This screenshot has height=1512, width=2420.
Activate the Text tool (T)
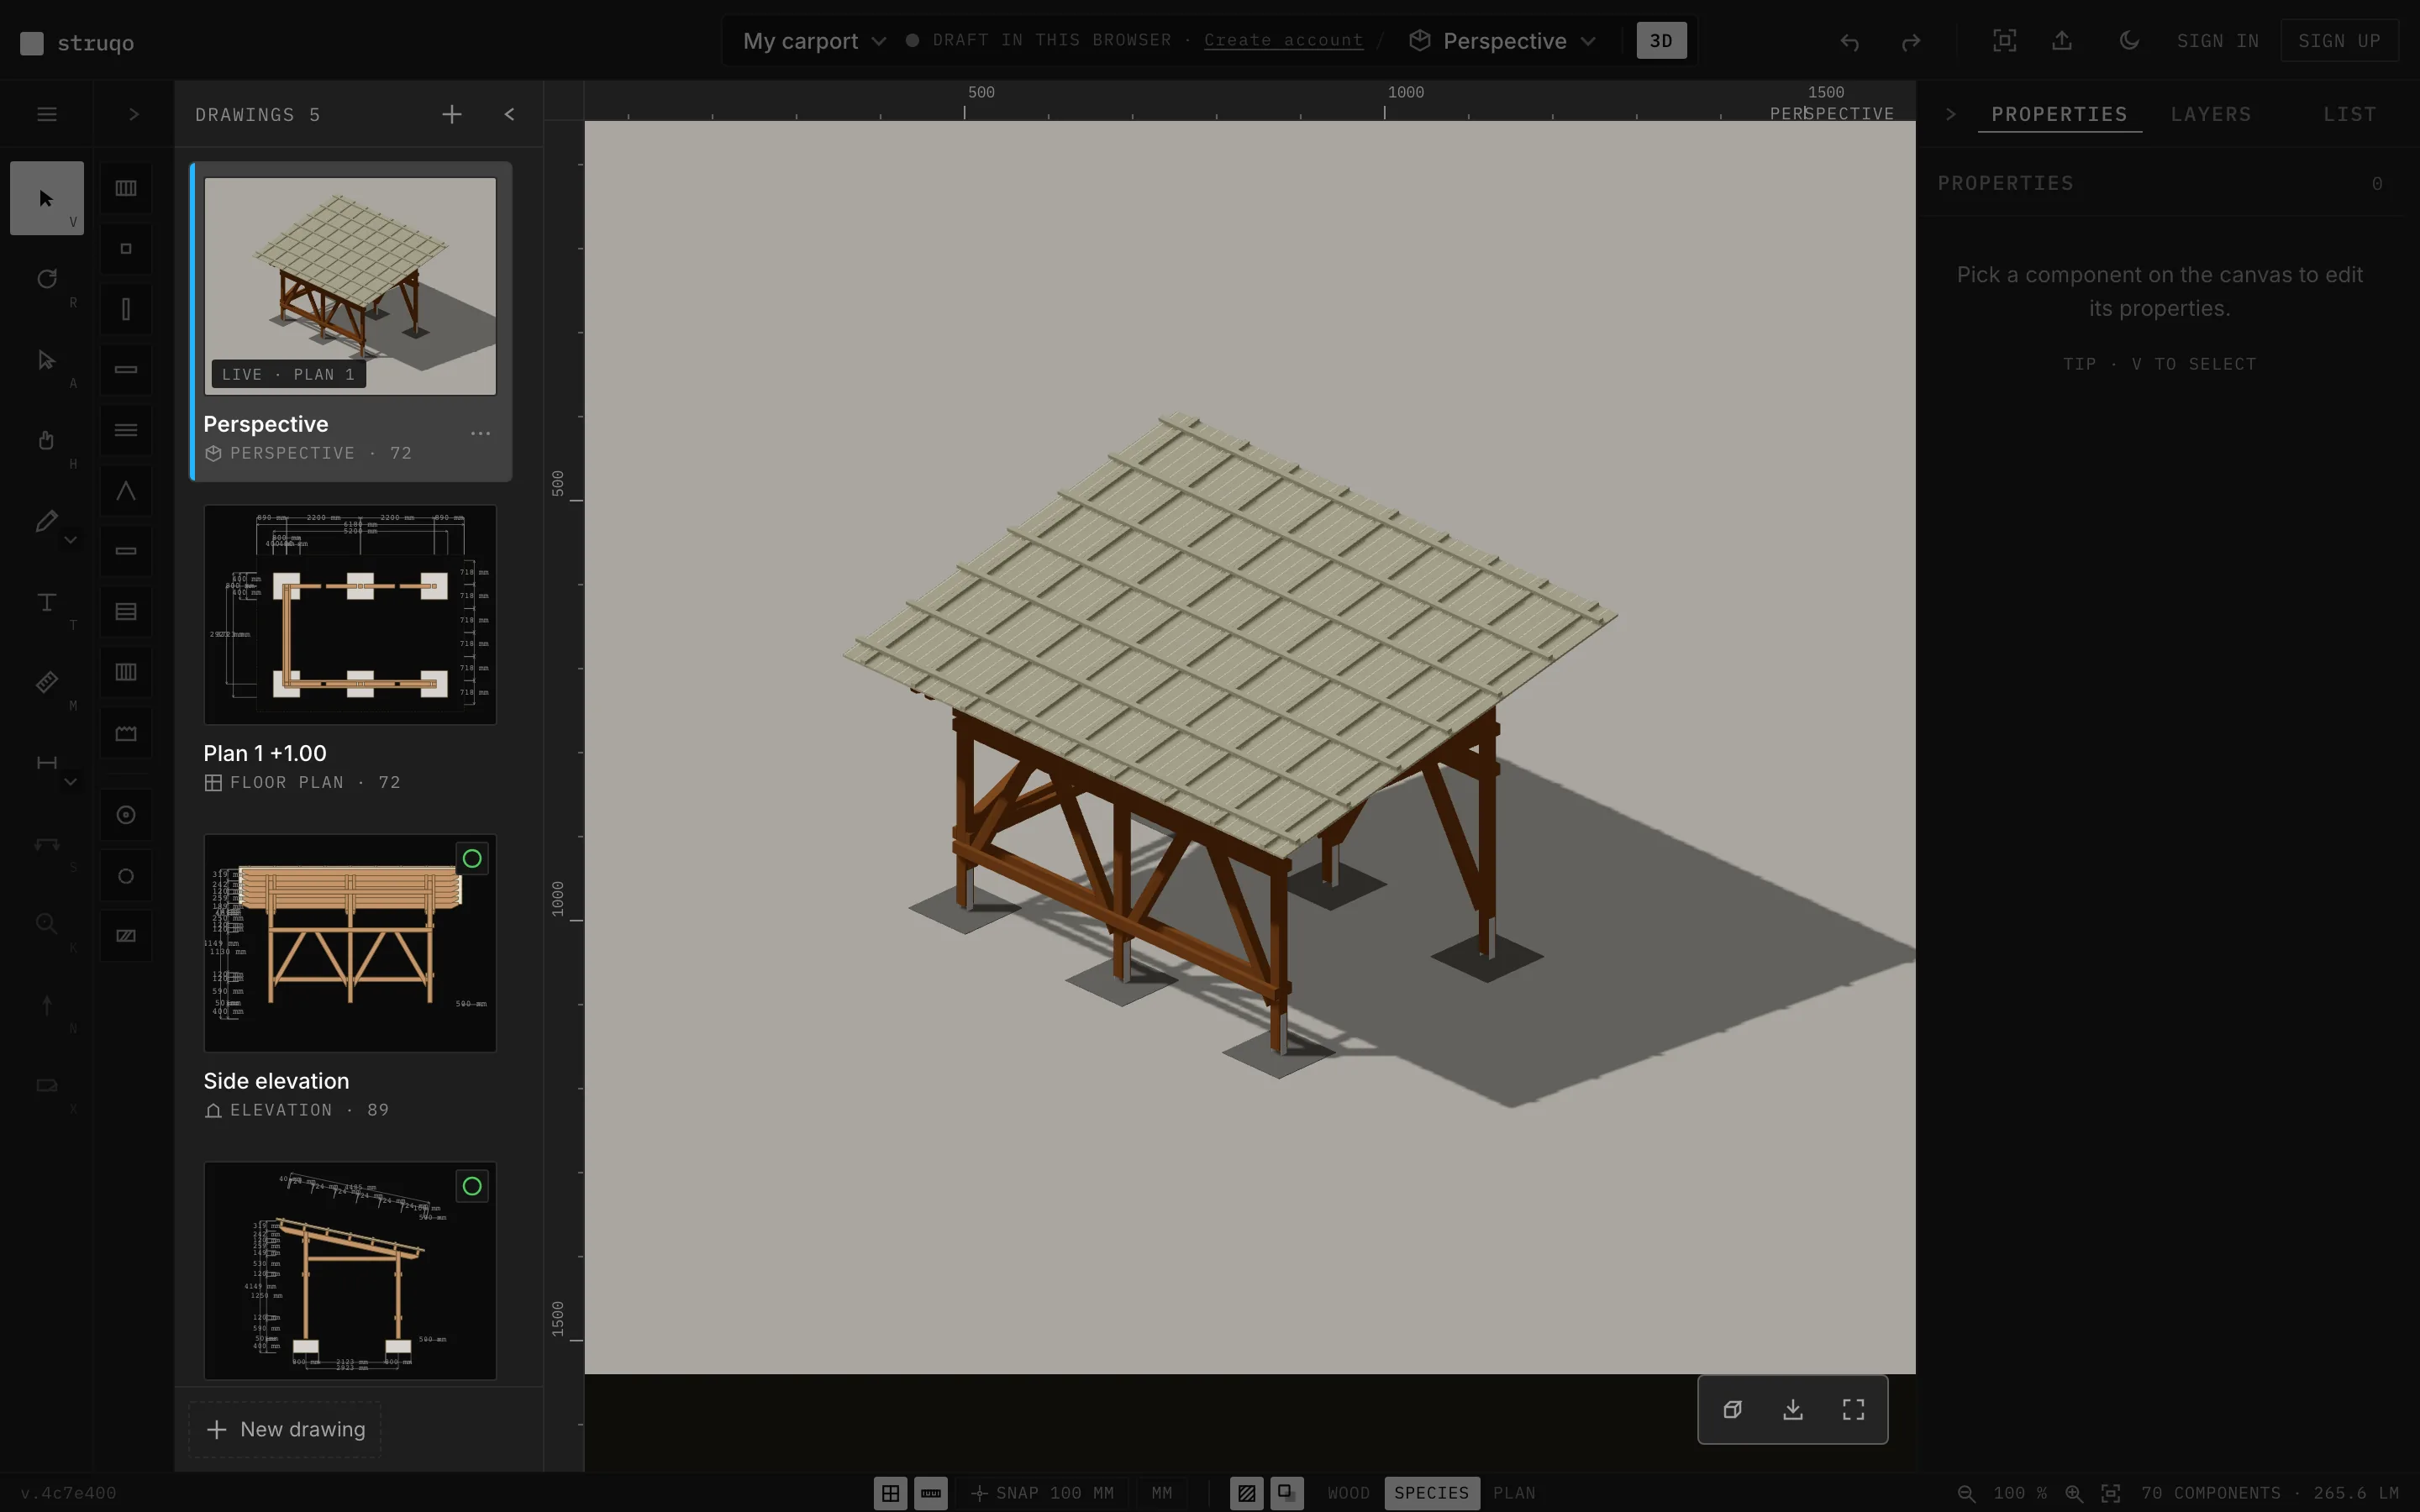[x=46, y=602]
